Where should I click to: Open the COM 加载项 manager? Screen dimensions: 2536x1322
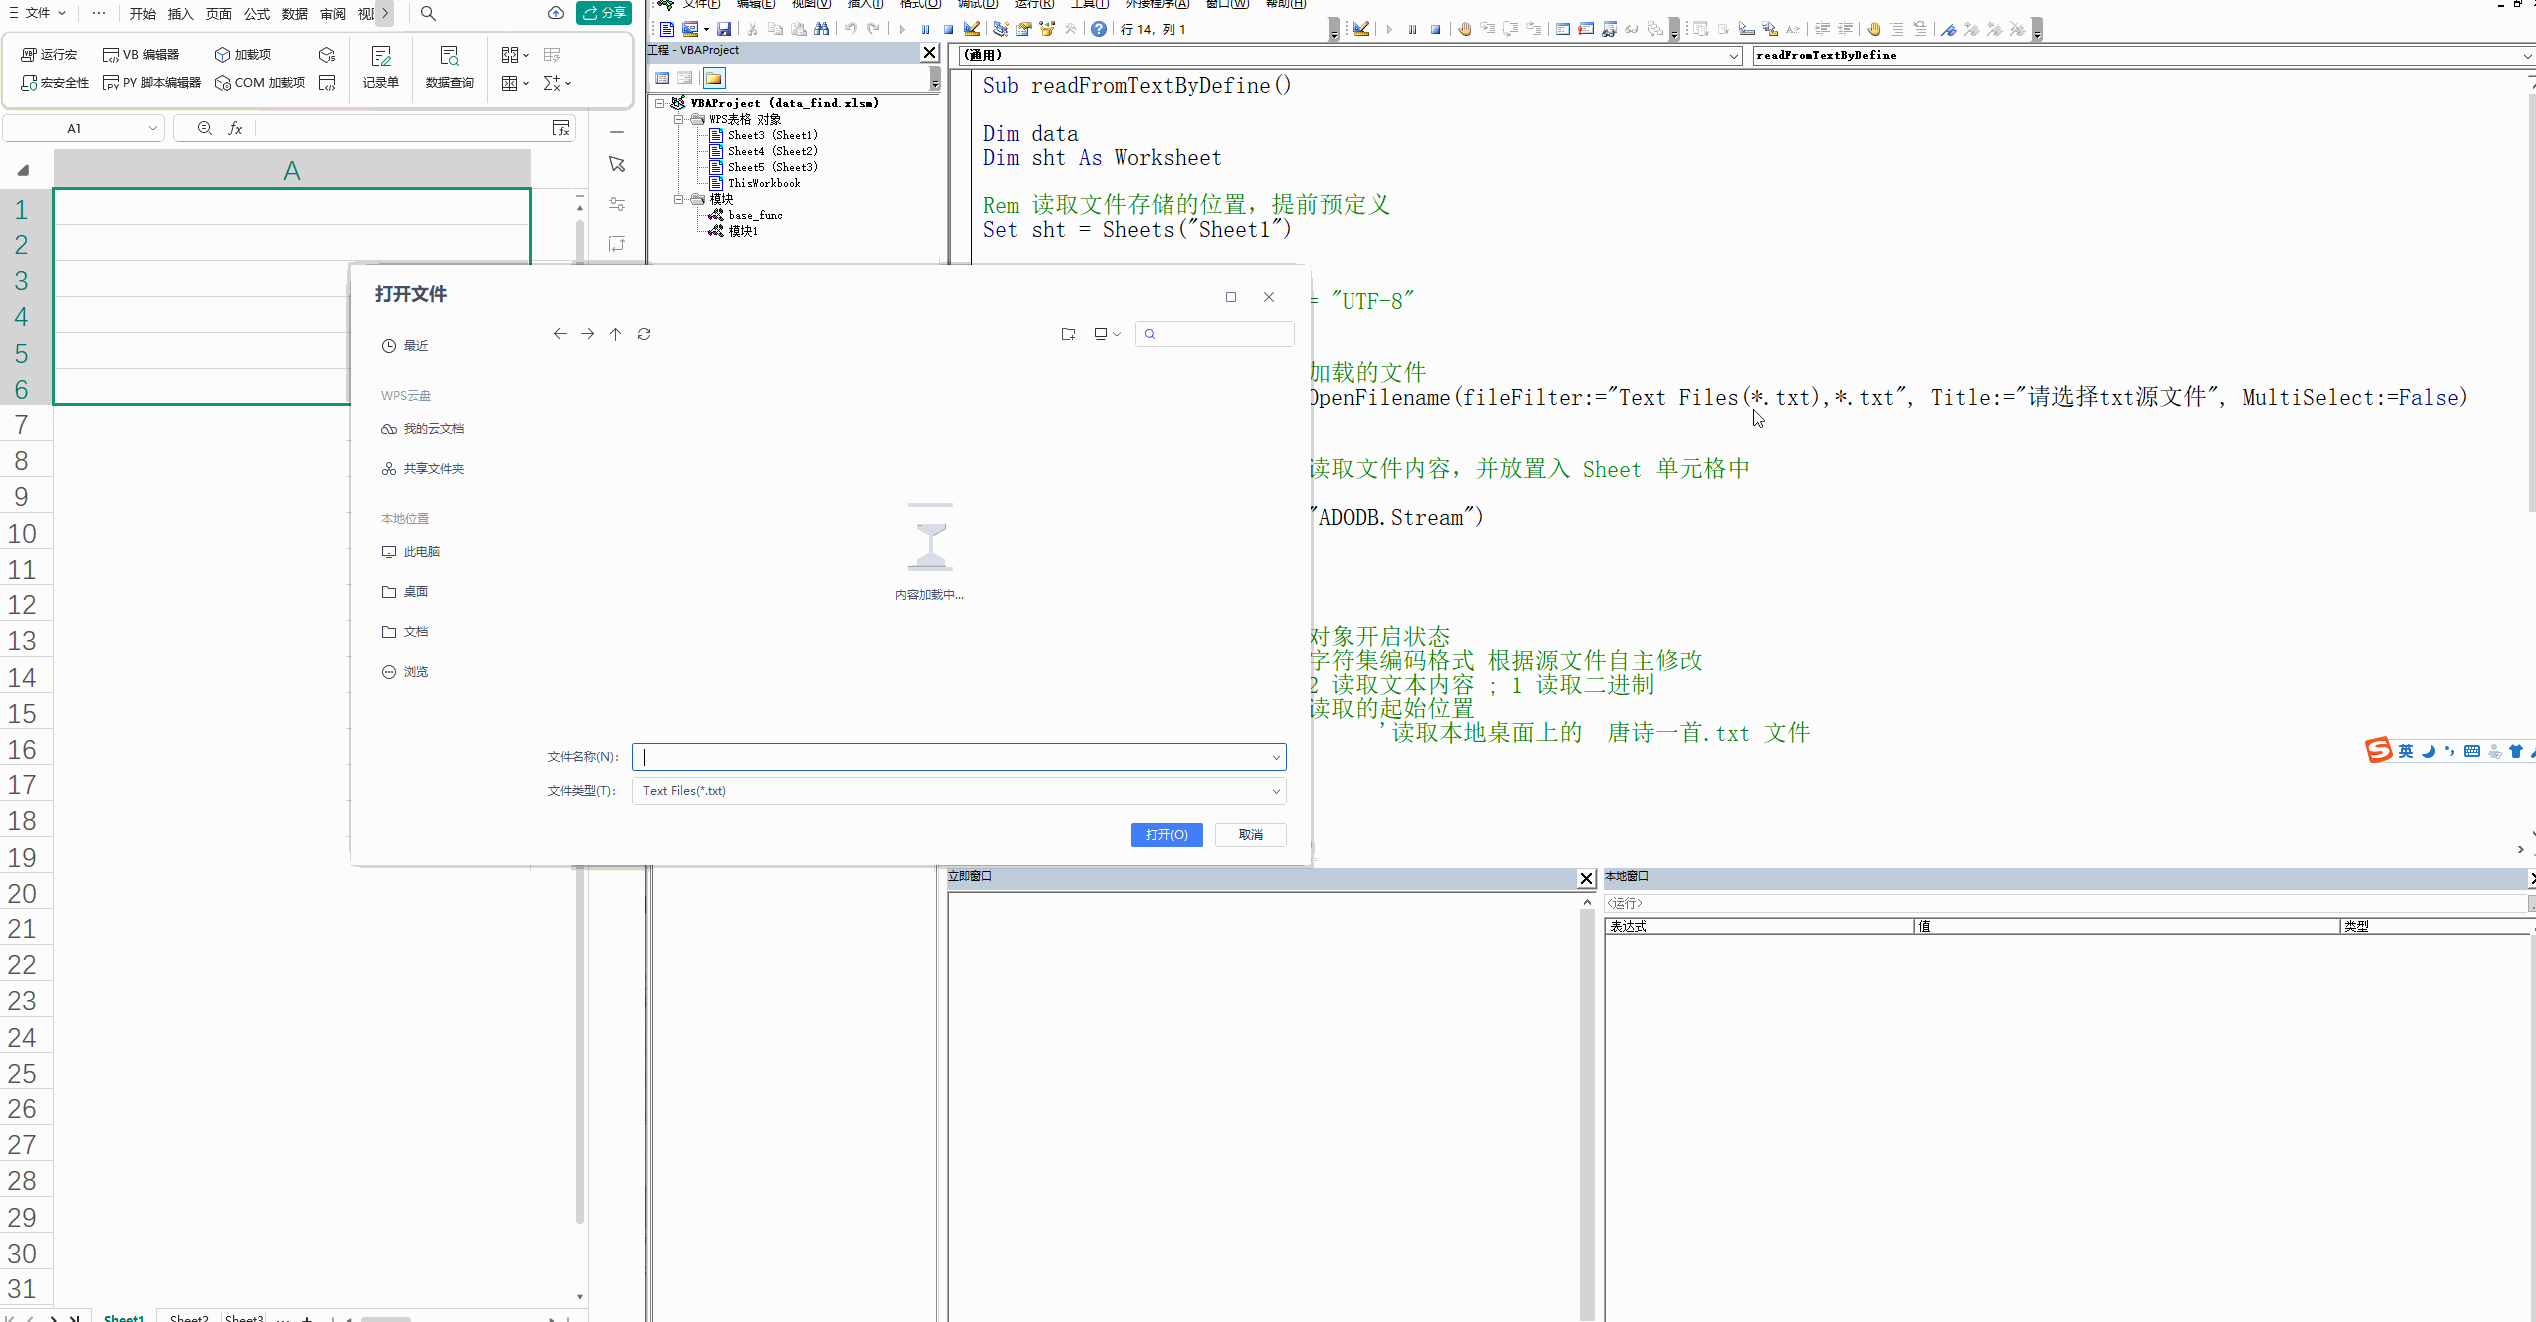point(259,83)
